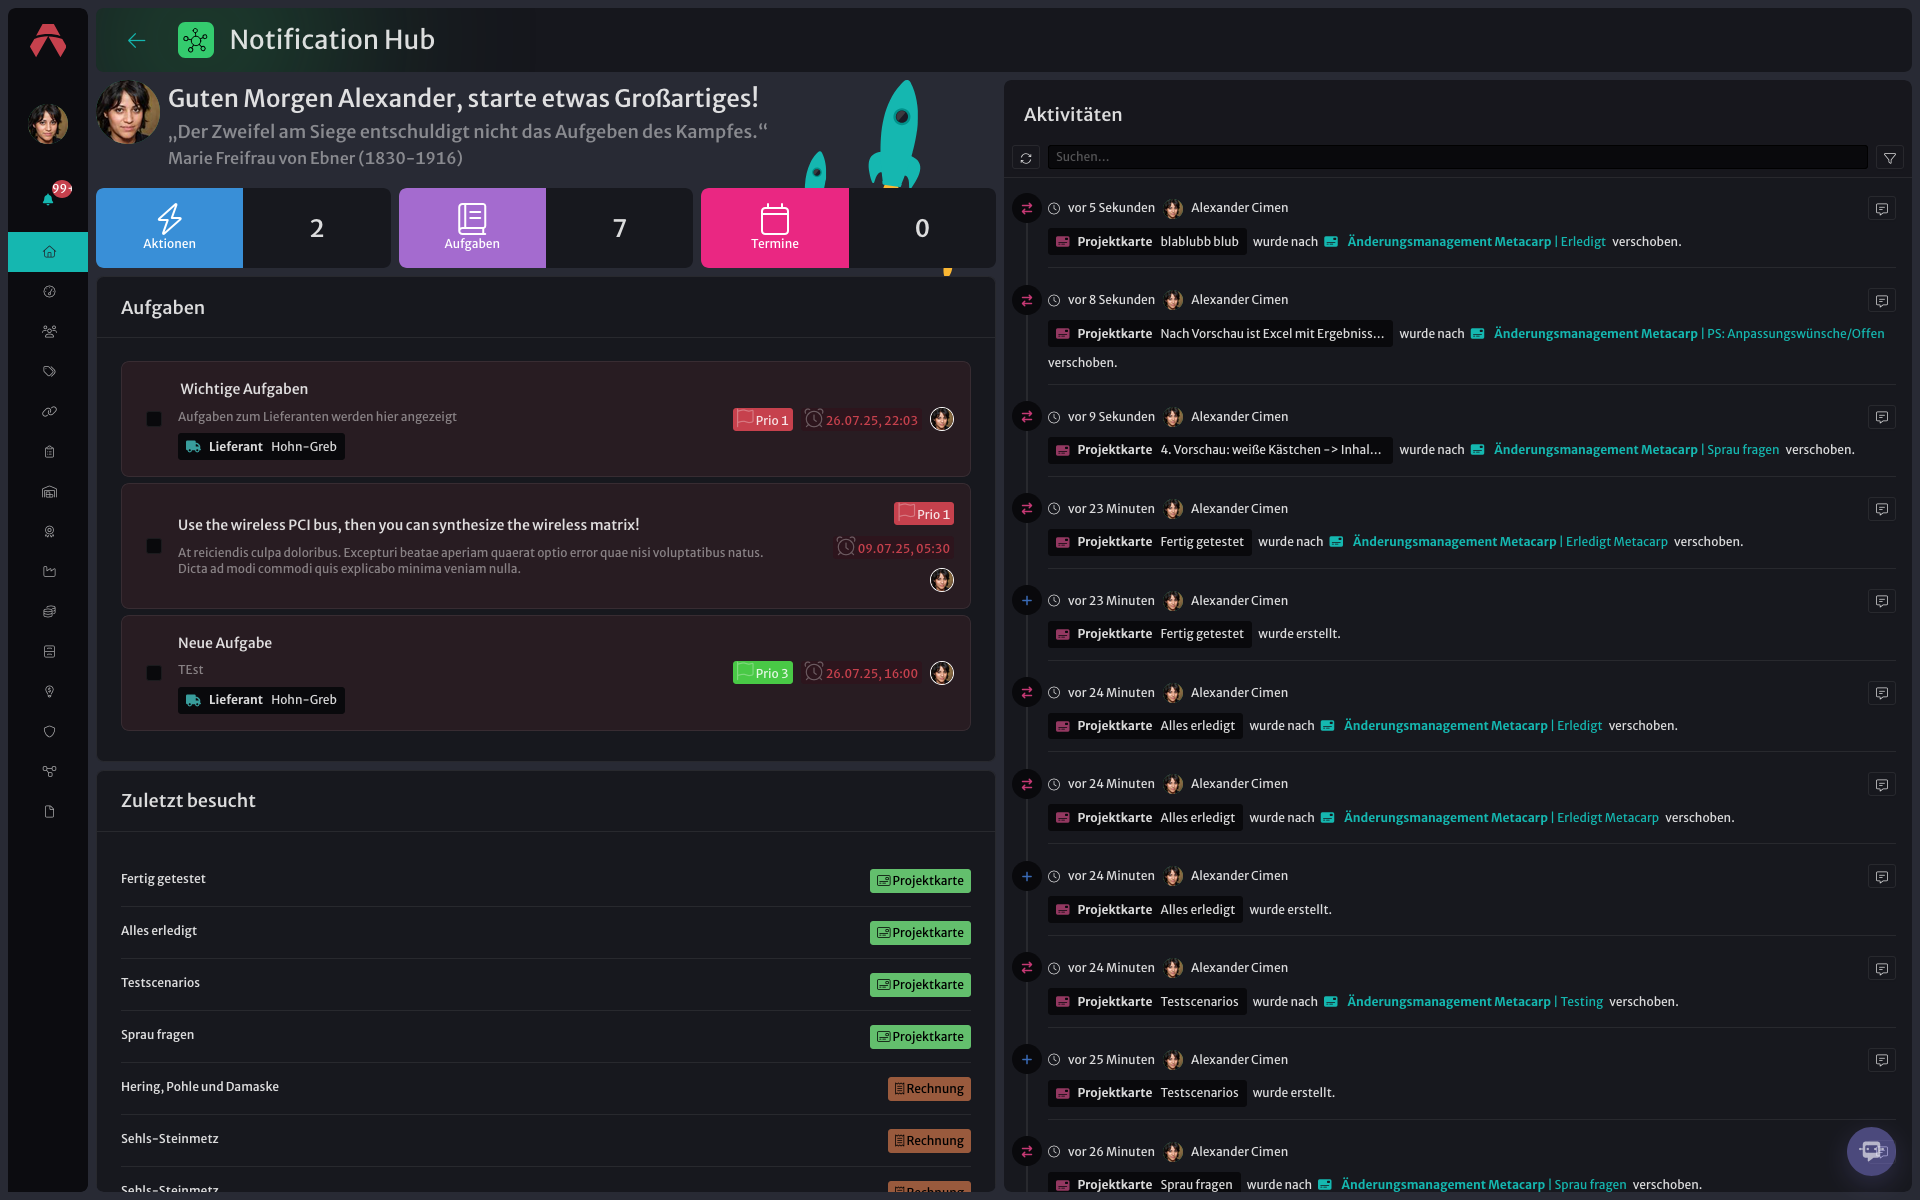Open the activities filter funnel
Viewport: 1920px width, 1200px height.
pos(1889,158)
